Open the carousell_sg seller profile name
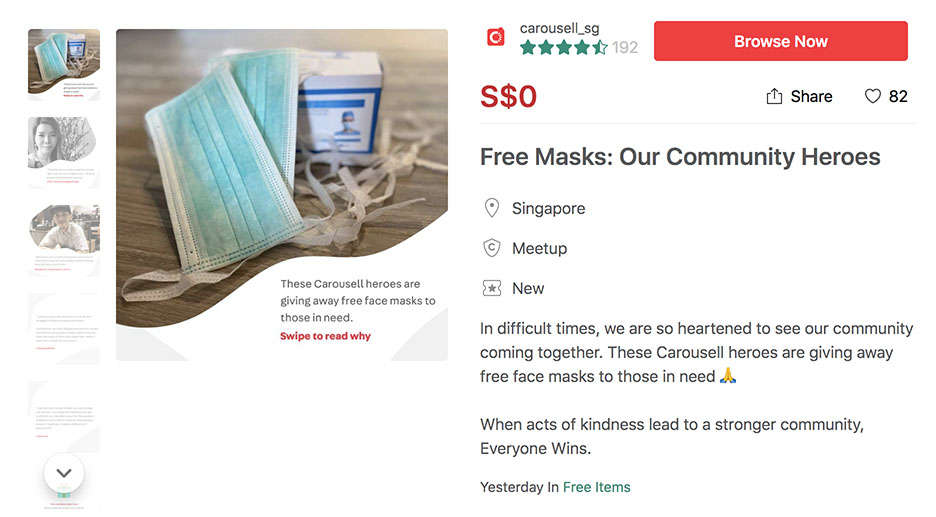 click(x=560, y=28)
